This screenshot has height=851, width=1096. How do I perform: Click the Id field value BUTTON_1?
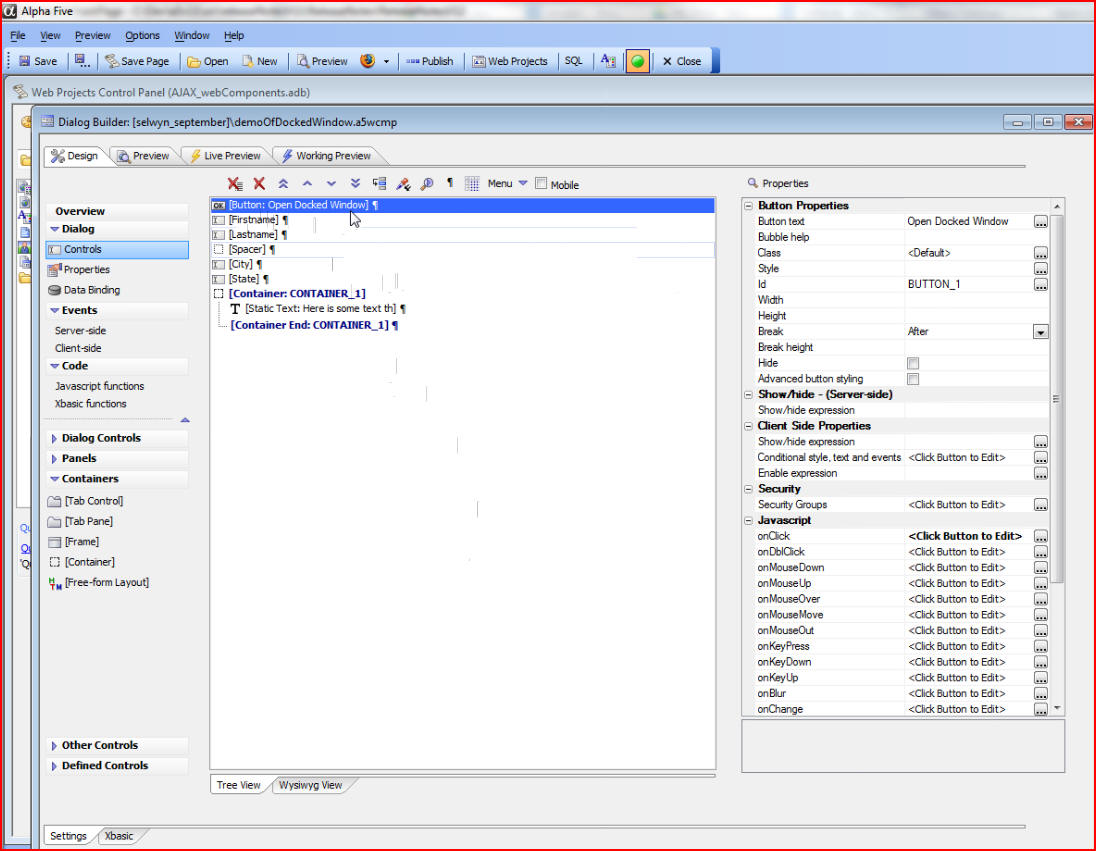[935, 285]
